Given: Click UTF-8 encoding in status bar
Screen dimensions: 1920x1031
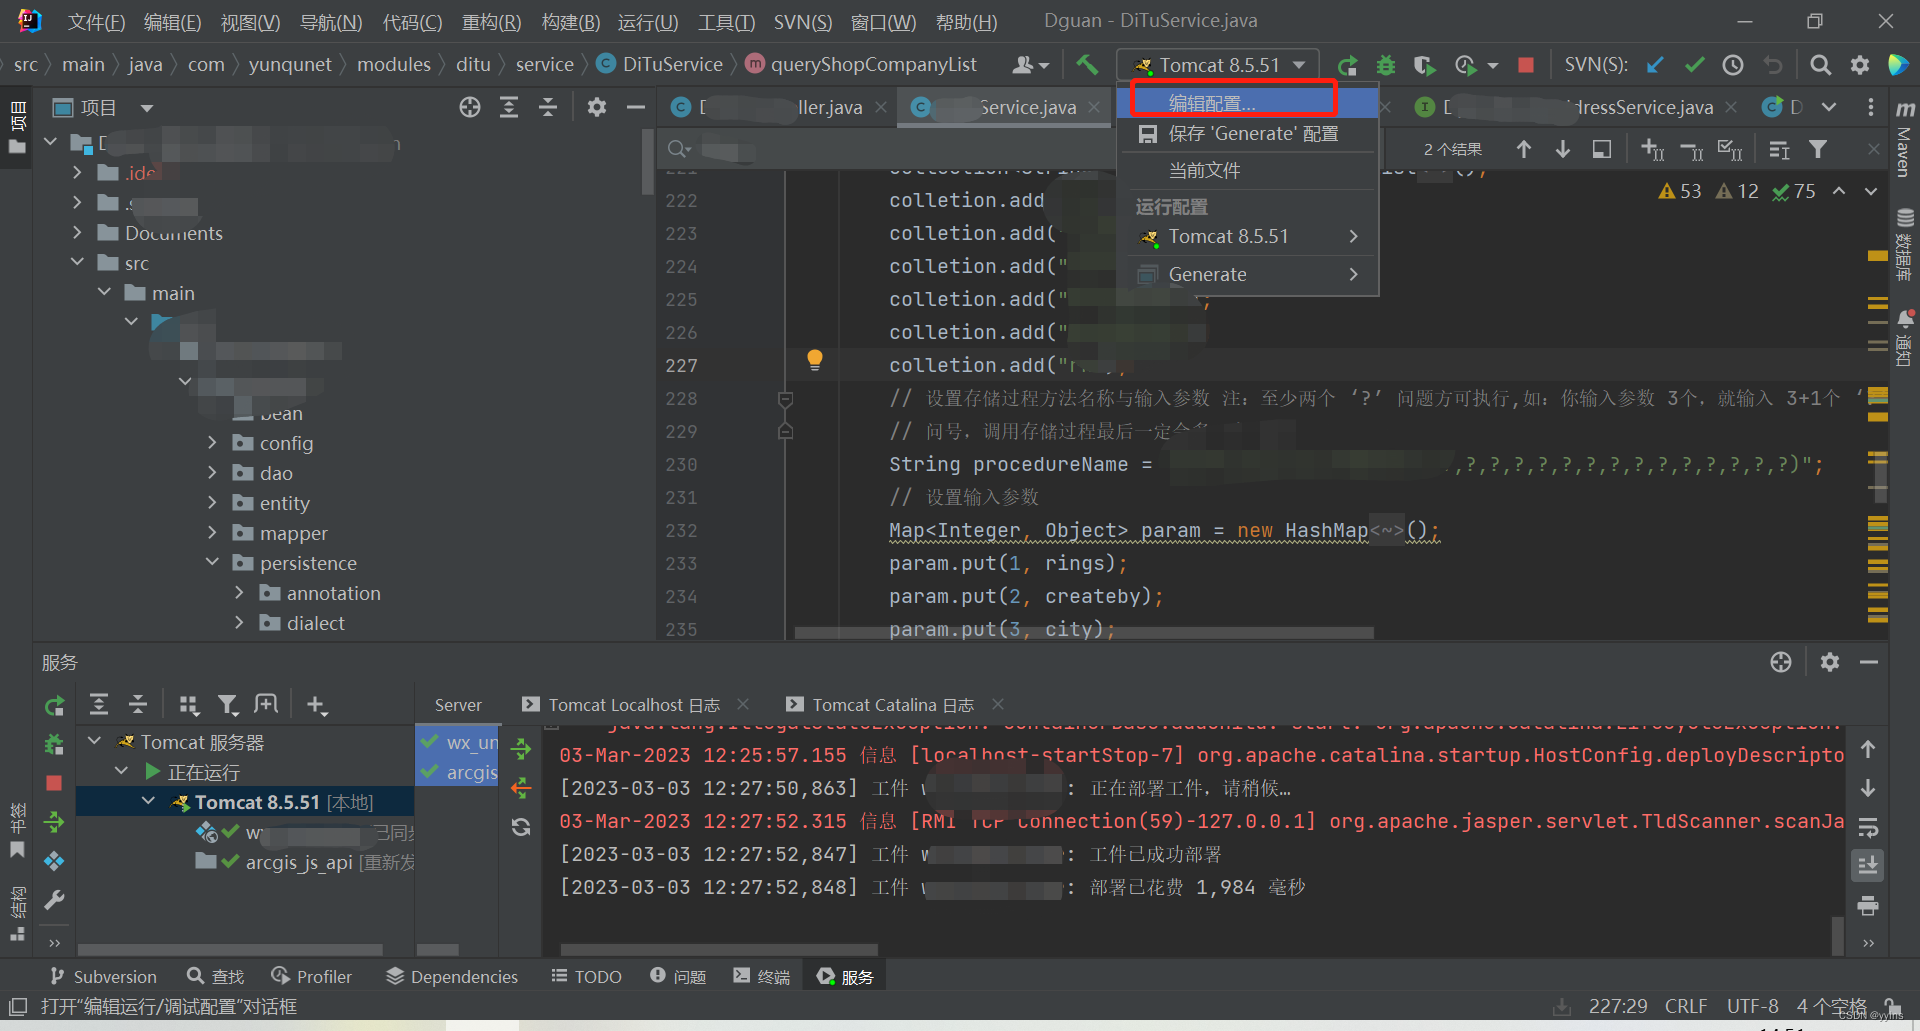Looking at the screenshot, I should coord(1752,1006).
